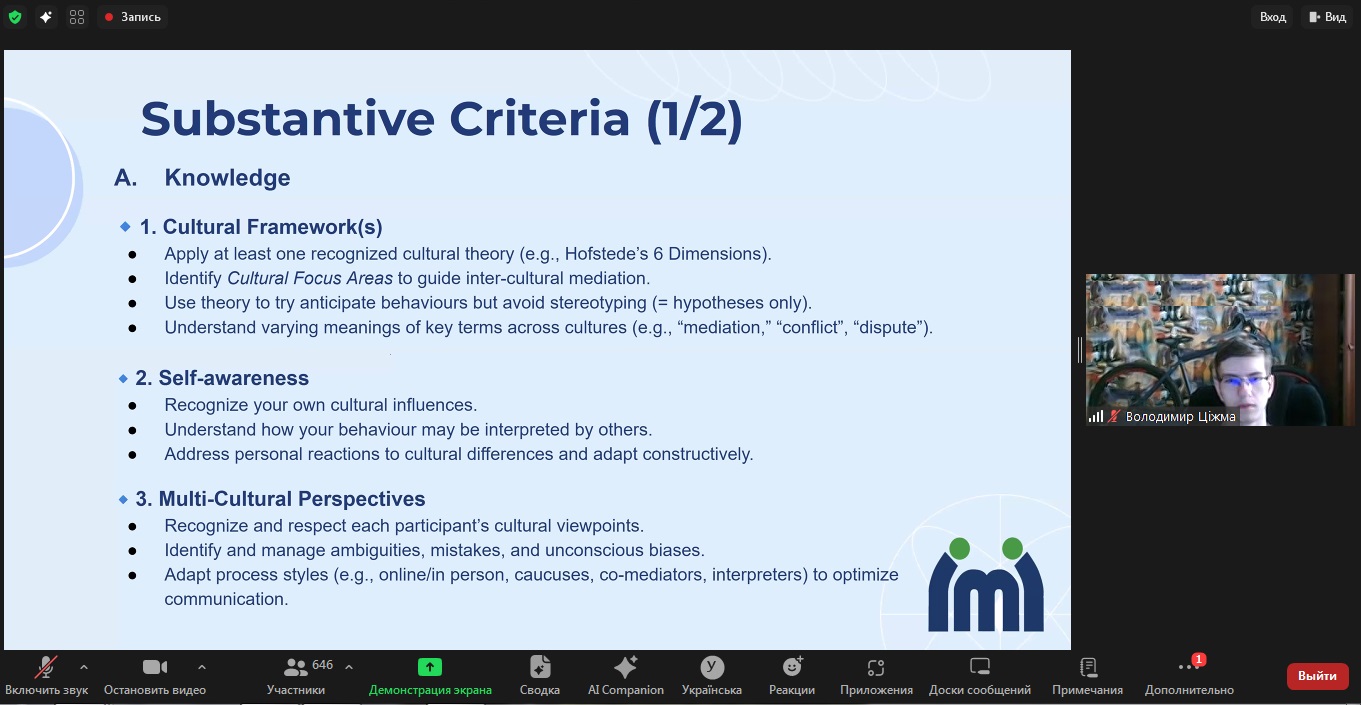This screenshot has width=1361, height=705.
Task: Open the apps grid icon in top bar
Action: 77,17
